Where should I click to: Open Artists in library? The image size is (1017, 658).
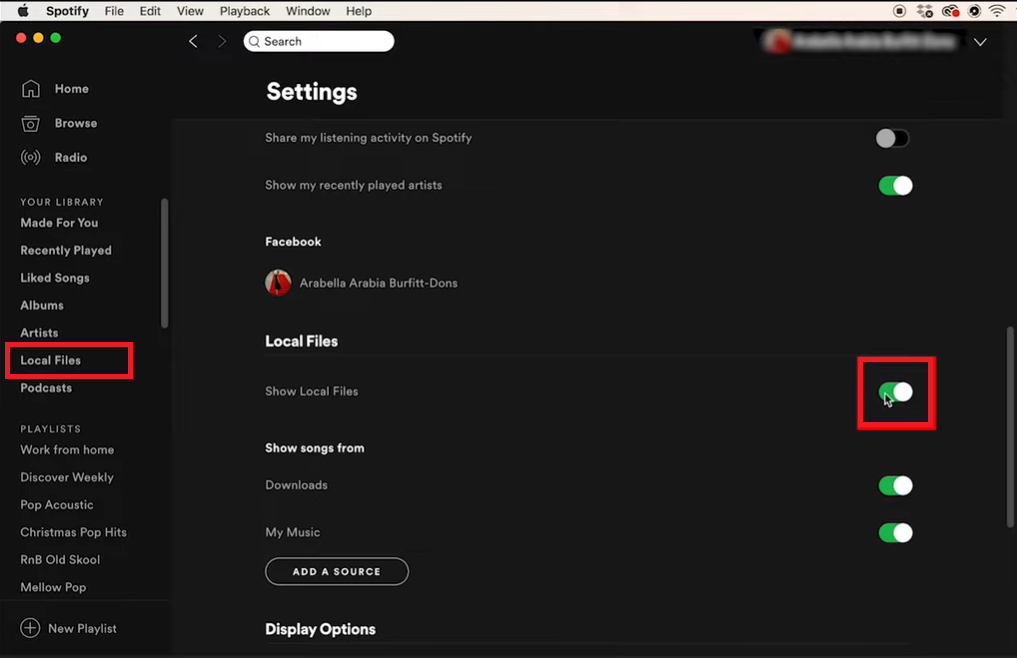click(x=40, y=333)
